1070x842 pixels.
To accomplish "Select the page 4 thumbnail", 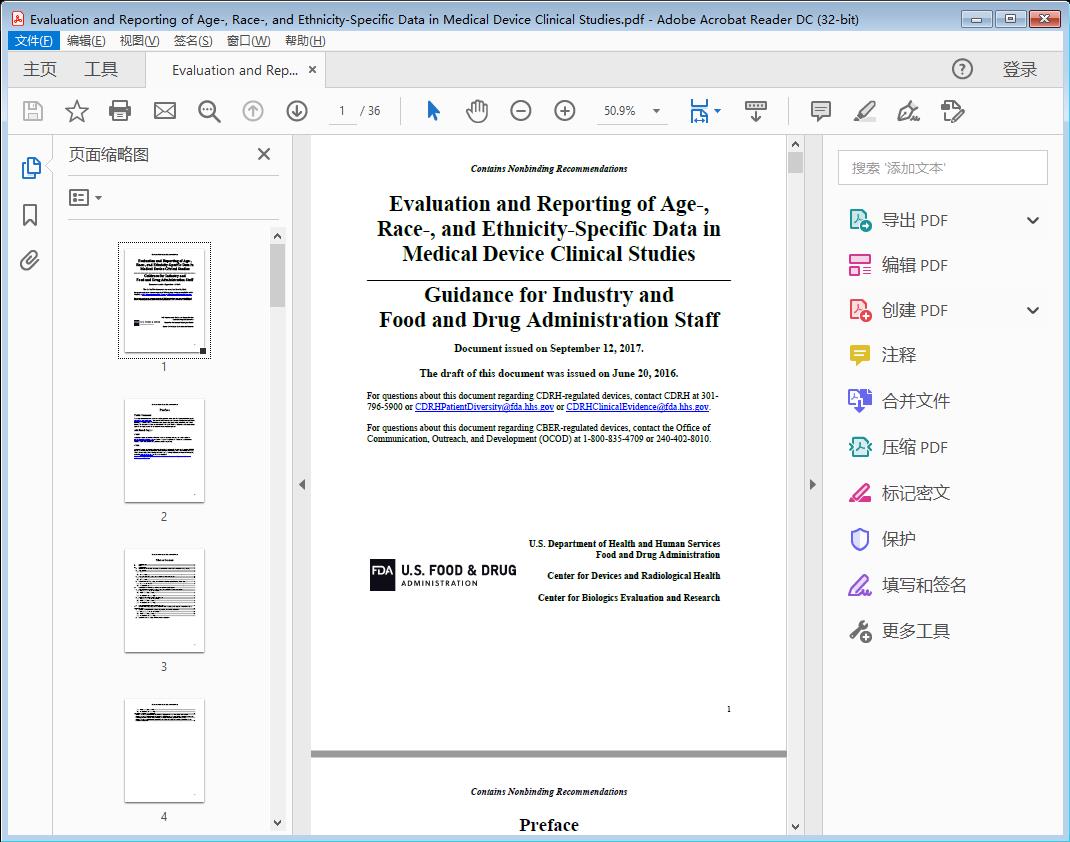I will pyautogui.click(x=164, y=751).
